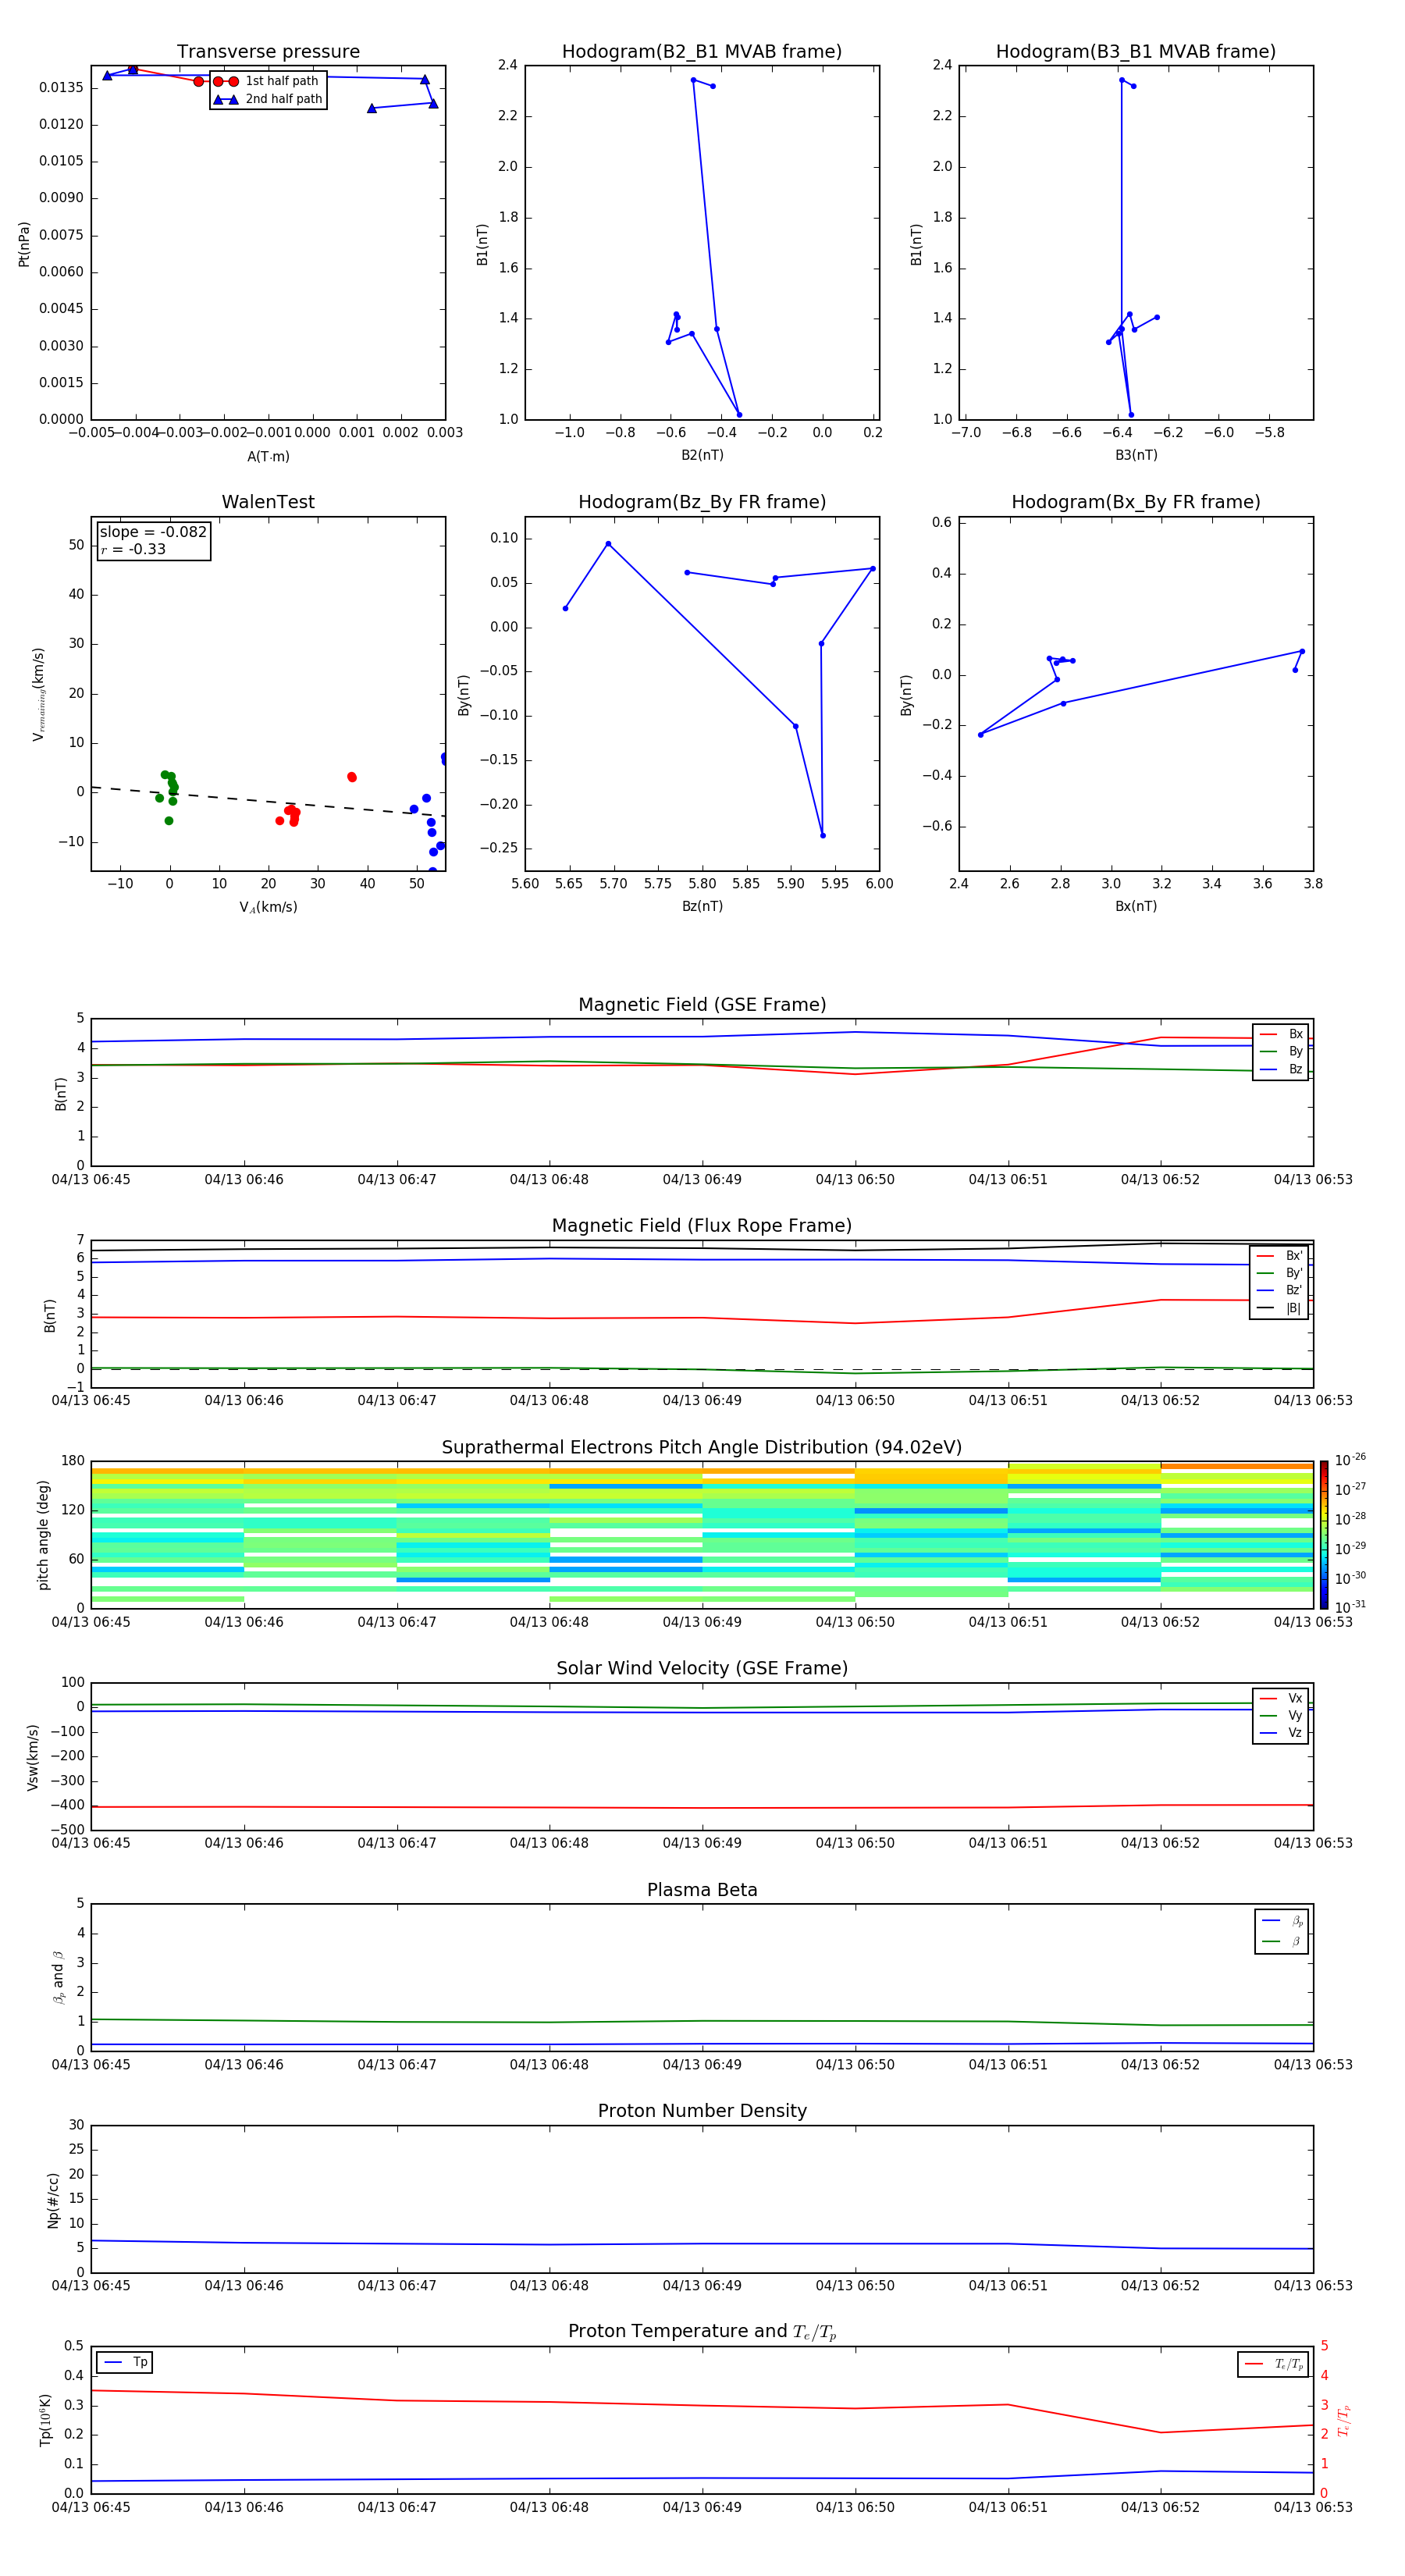Click the 'Solar Wind Velocity (GSE Frame)' title
This screenshot has height=2576, width=1405.
(x=702, y=1668)
